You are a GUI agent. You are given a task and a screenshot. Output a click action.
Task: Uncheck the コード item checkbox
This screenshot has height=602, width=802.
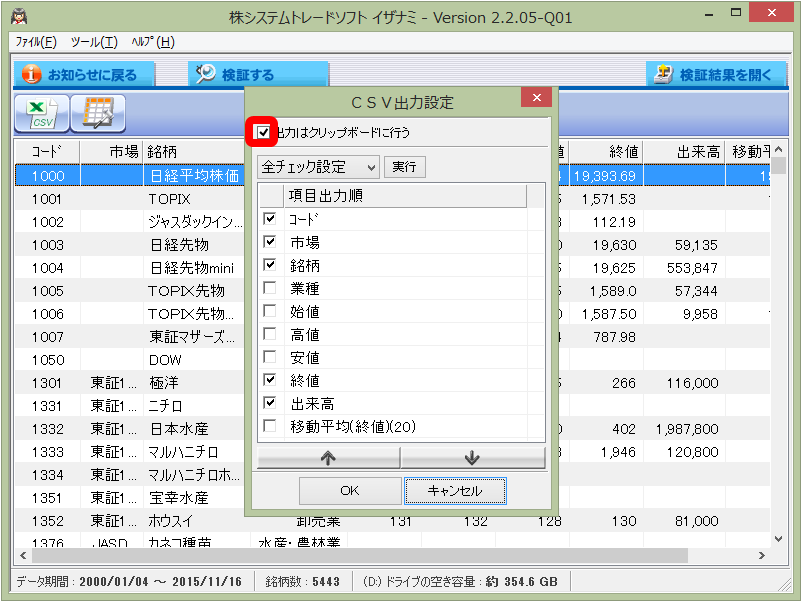pos(270,219)
